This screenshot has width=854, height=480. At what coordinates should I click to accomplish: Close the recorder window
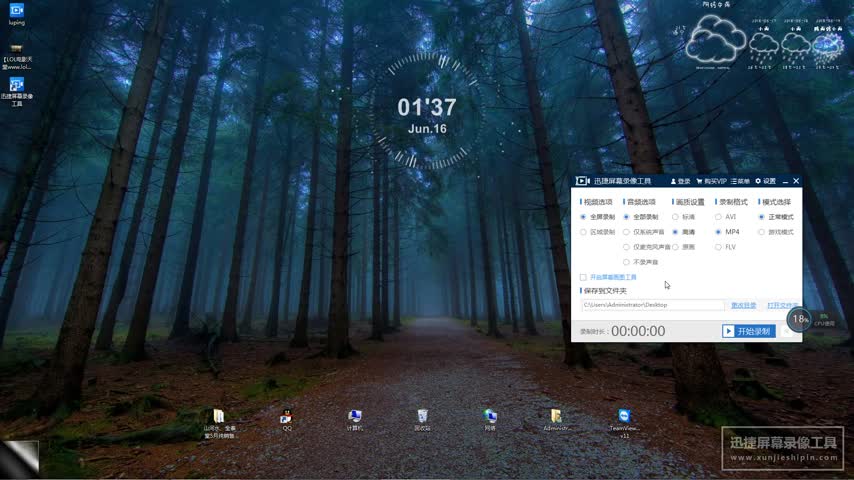796,181
